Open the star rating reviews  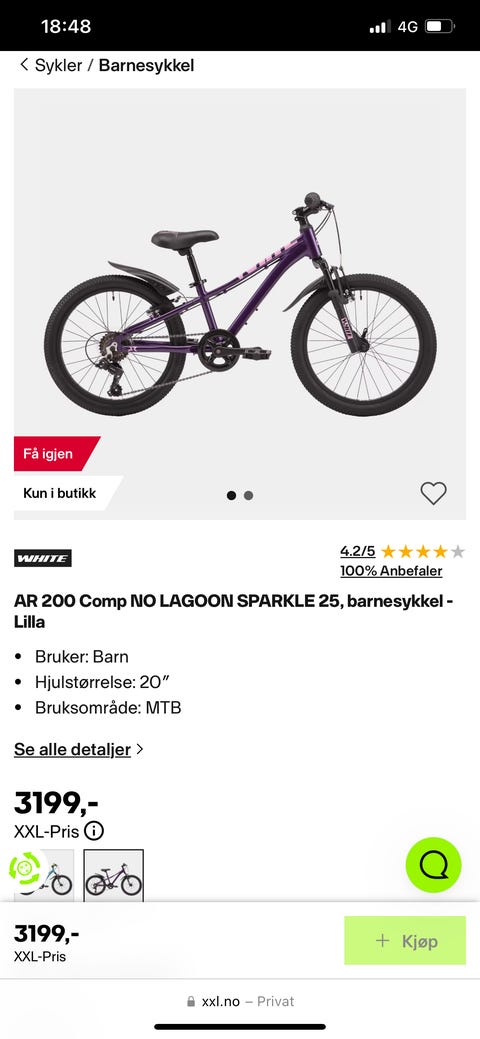tap(422, 551)
